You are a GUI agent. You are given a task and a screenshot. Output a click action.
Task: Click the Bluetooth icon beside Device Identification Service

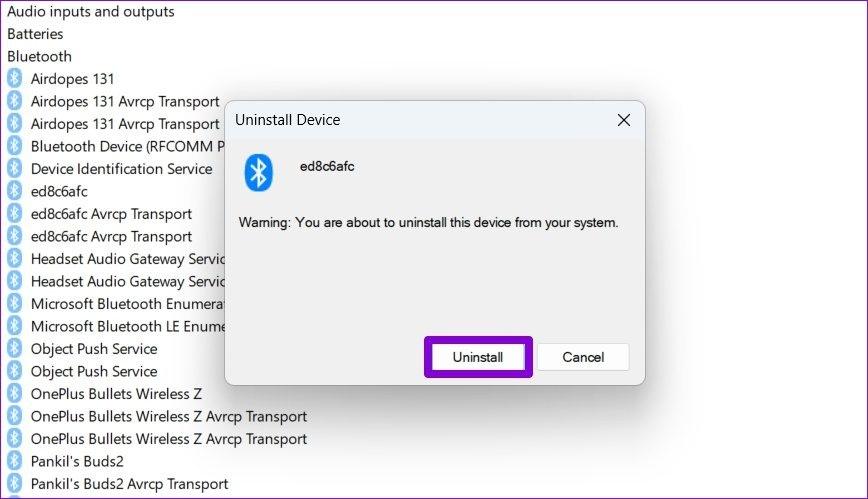(15, 168)
